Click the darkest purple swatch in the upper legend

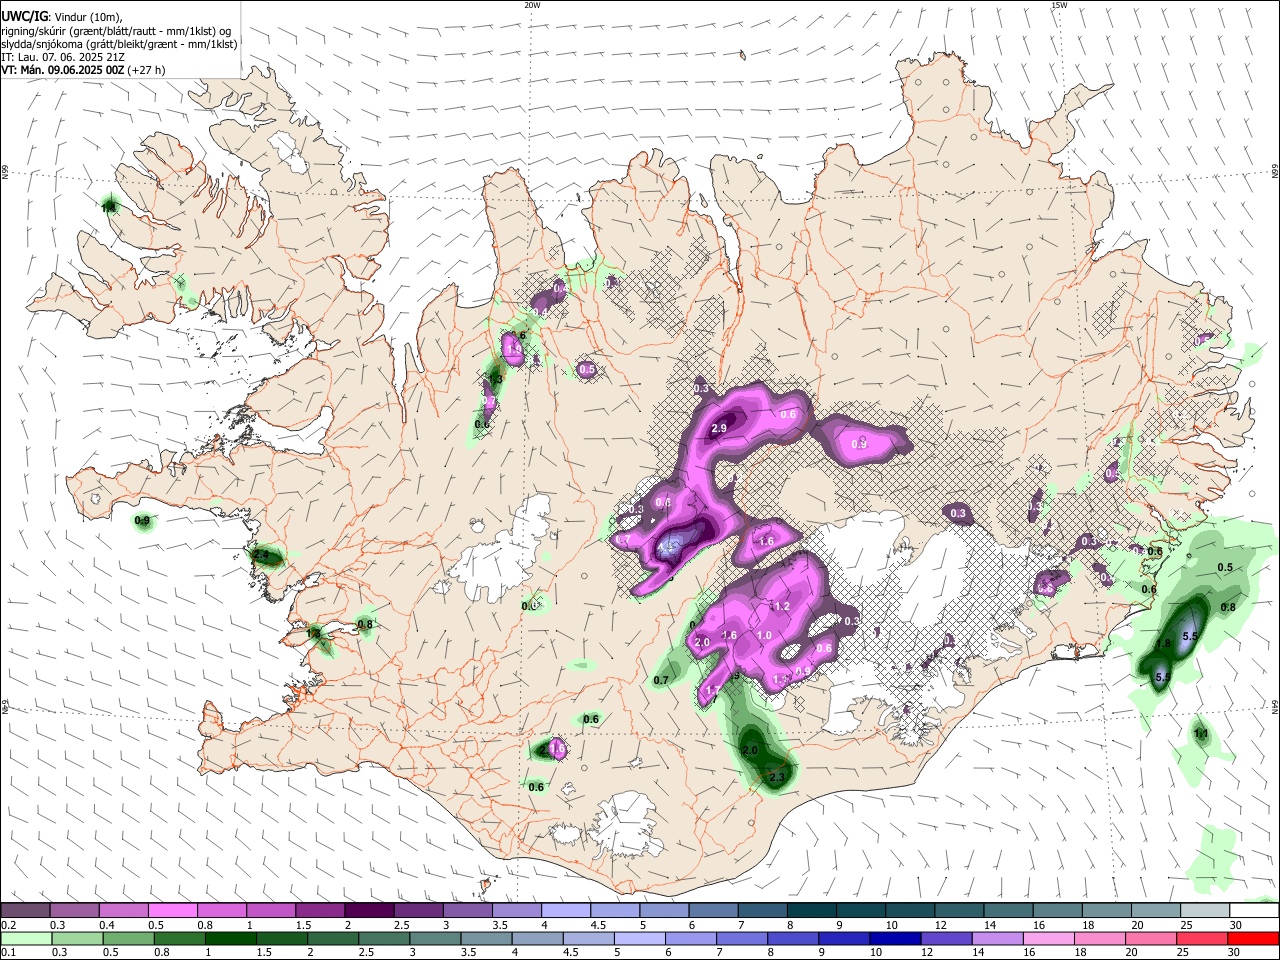(369, 911)
